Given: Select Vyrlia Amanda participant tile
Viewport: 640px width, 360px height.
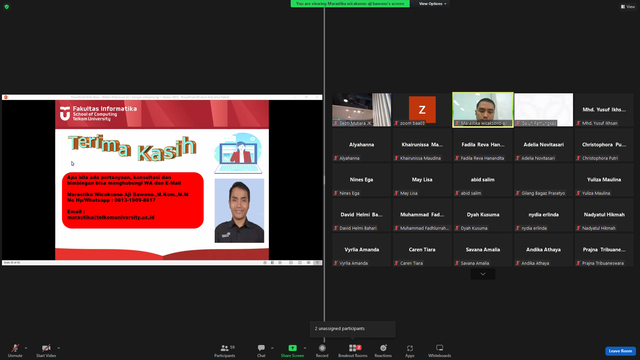Looking at the screenshot, I should (x=362, y=250).
